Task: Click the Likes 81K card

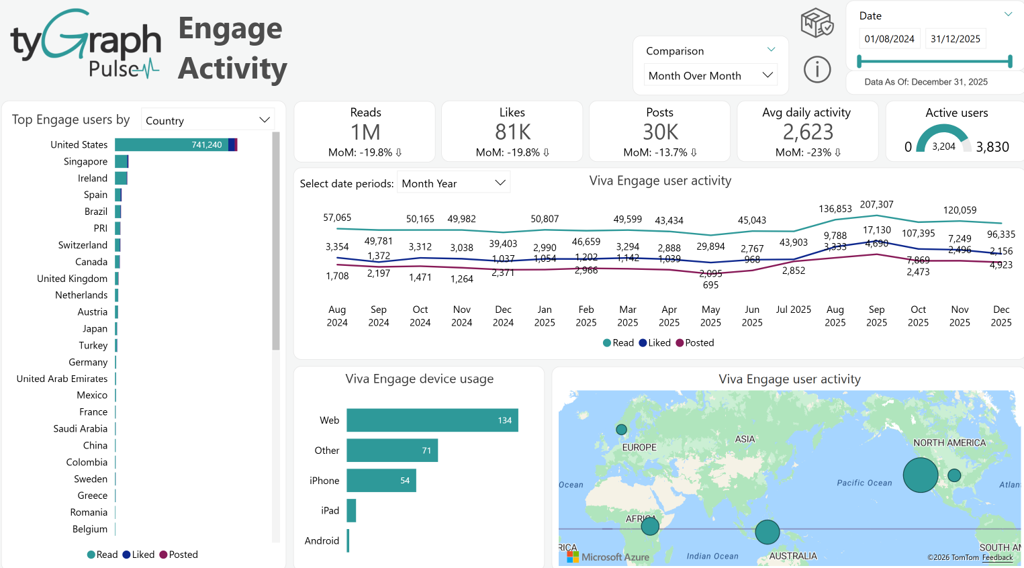Action: click(x=512, y=131)
